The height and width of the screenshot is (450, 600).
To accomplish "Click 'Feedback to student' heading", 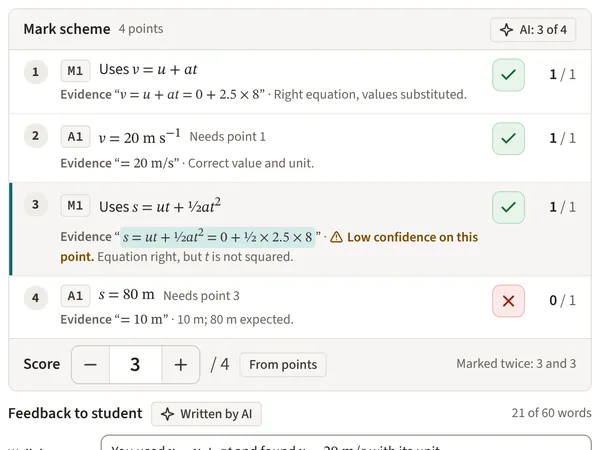I will tap(75, 413).
